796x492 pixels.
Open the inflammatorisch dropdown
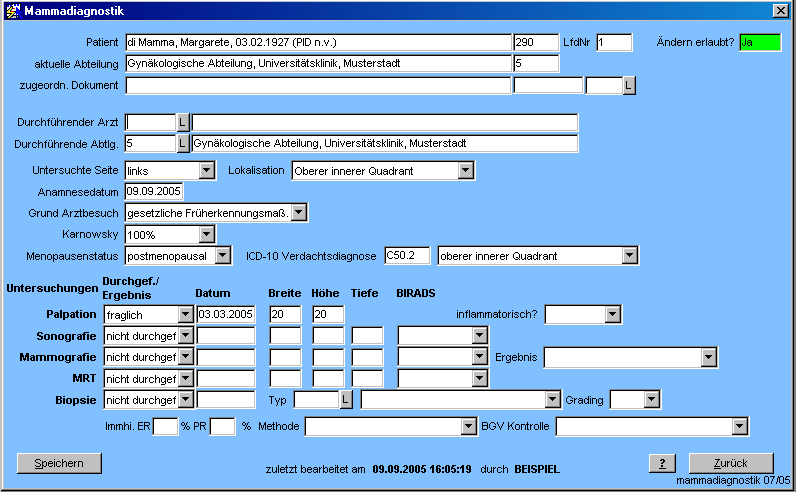pyautogui.click(x=612, y=314)
